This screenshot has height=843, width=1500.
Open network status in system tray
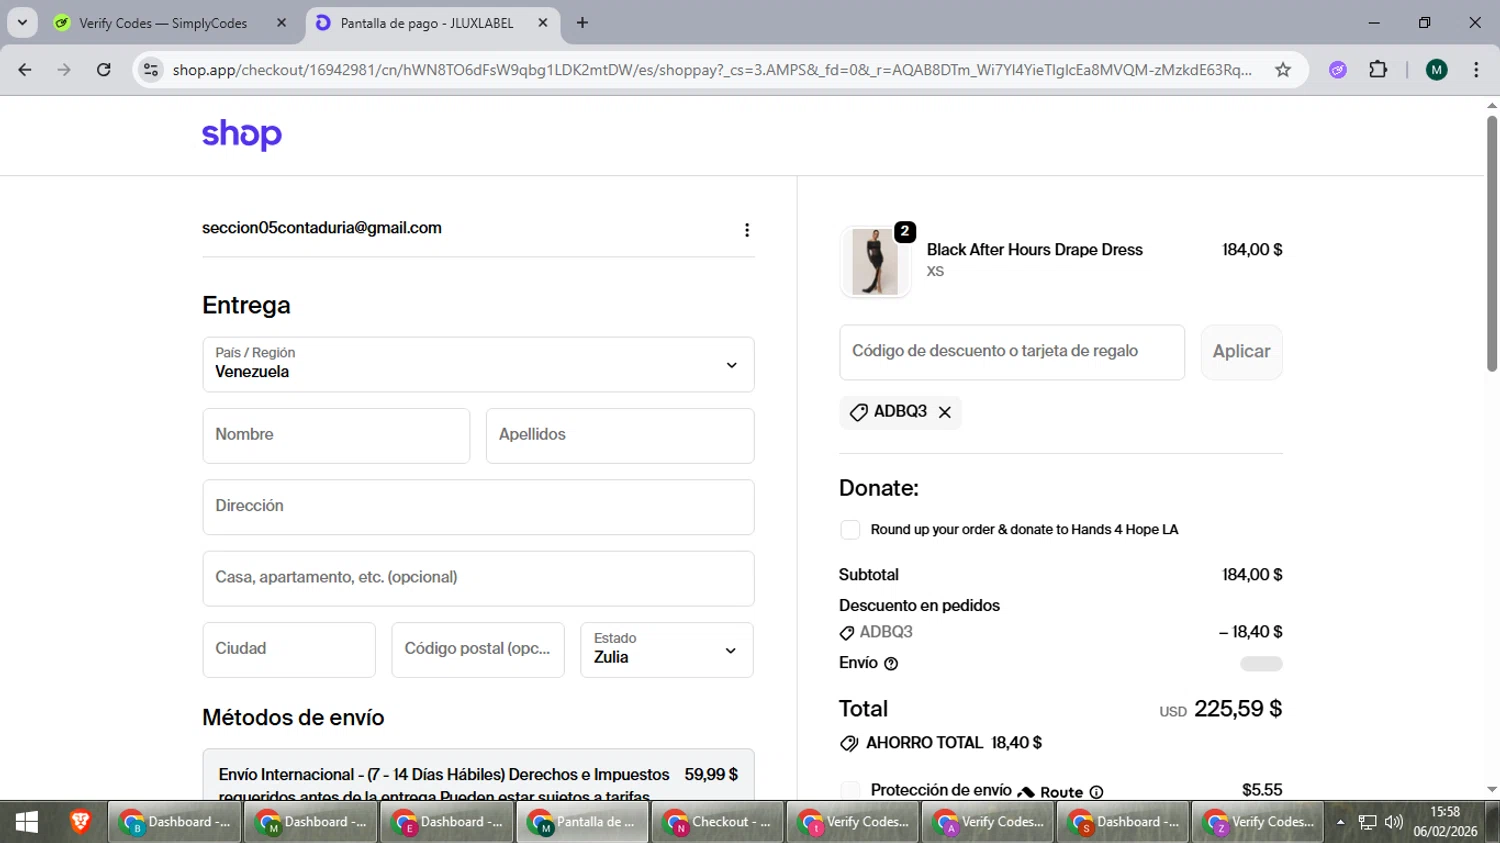tap(1367, 822)
